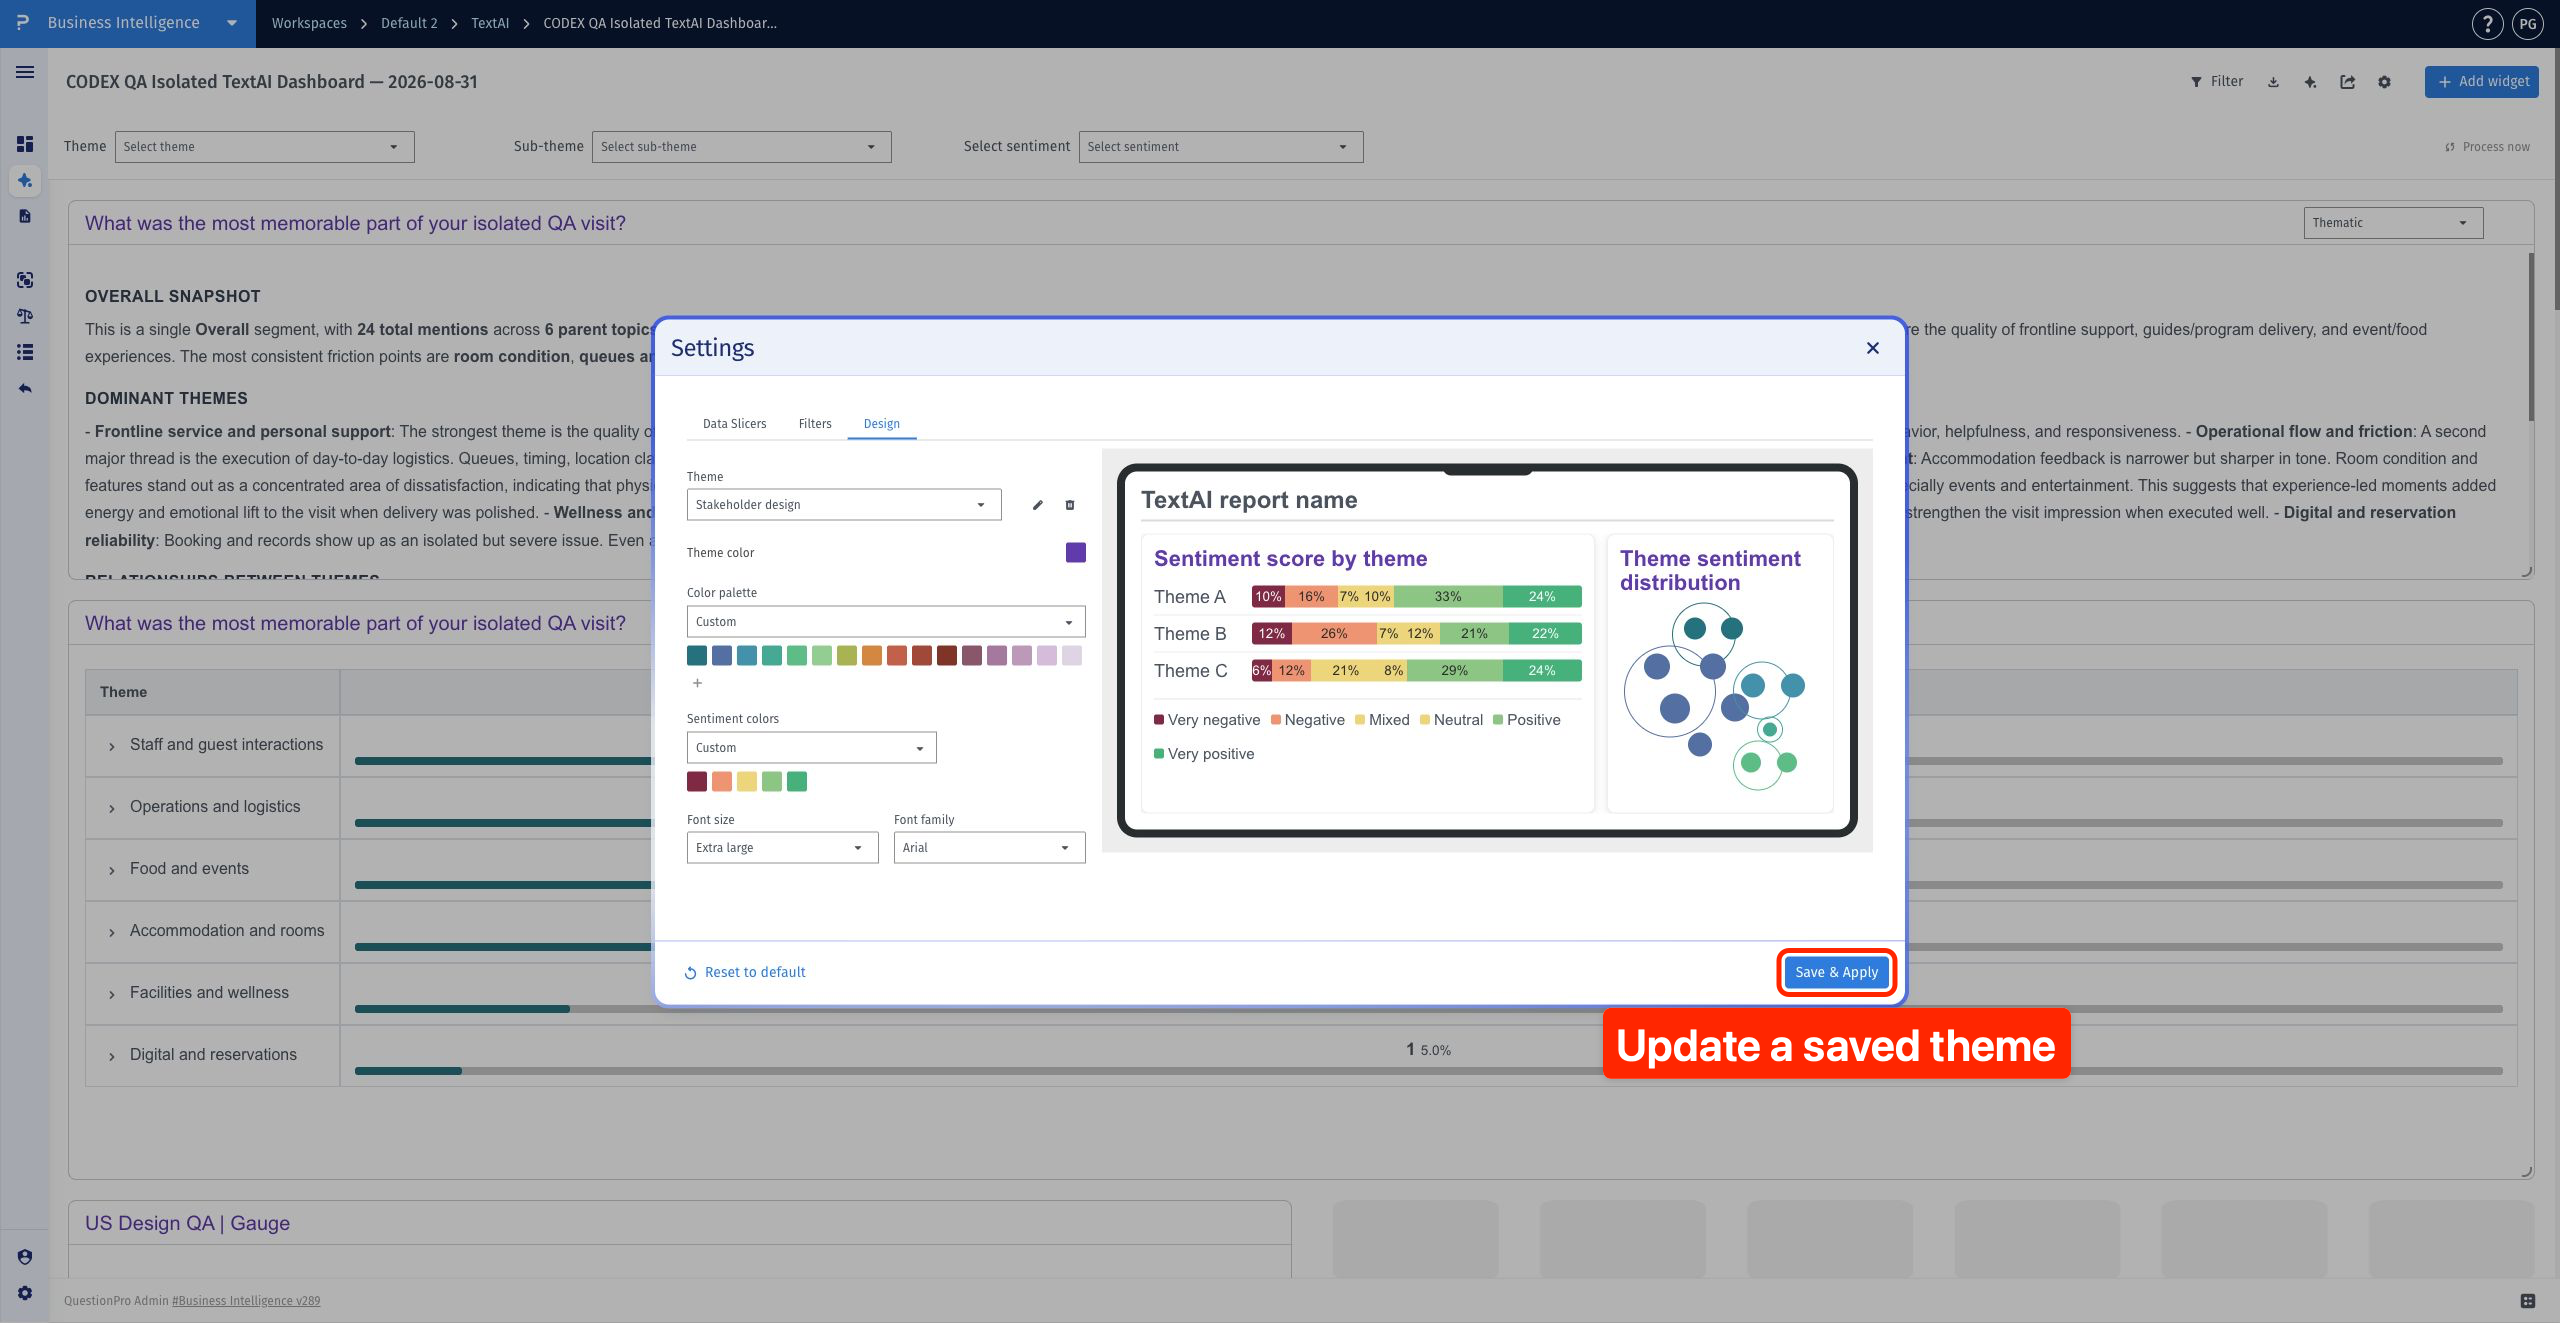Click the bottom-left settings gear in sidebar
This screenshot has height=1323, width=2560.
click(x=25, y=1293)
